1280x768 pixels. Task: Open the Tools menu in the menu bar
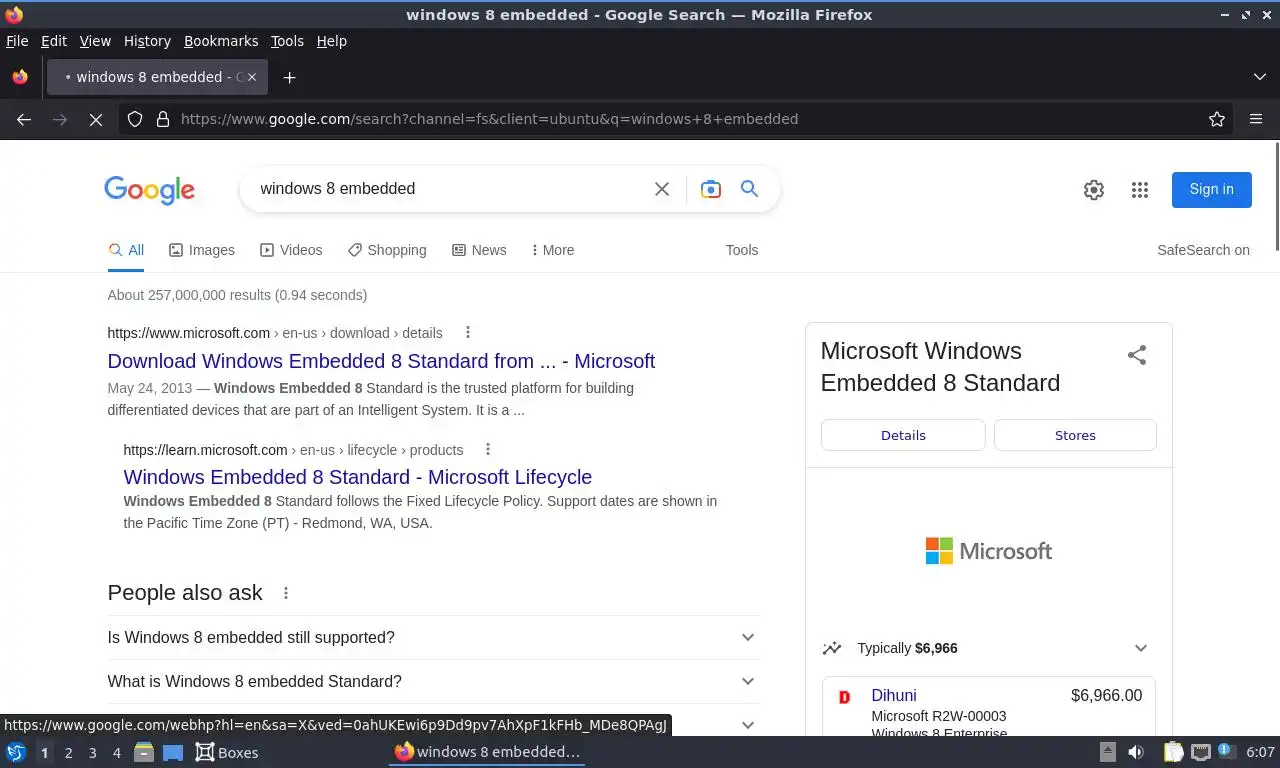tap(287, 41)
